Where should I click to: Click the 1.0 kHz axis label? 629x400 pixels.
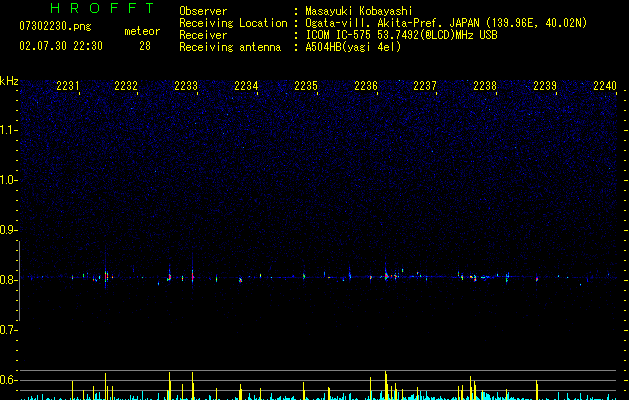pyautogui.click(x=9, y=180)
